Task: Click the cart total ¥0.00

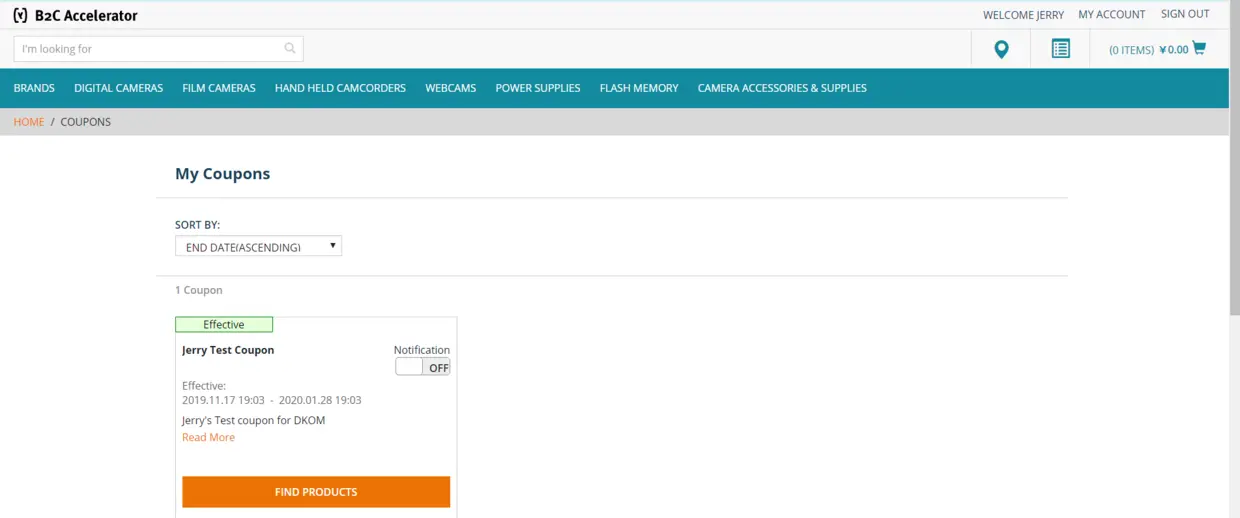Action: [1173, 49]
